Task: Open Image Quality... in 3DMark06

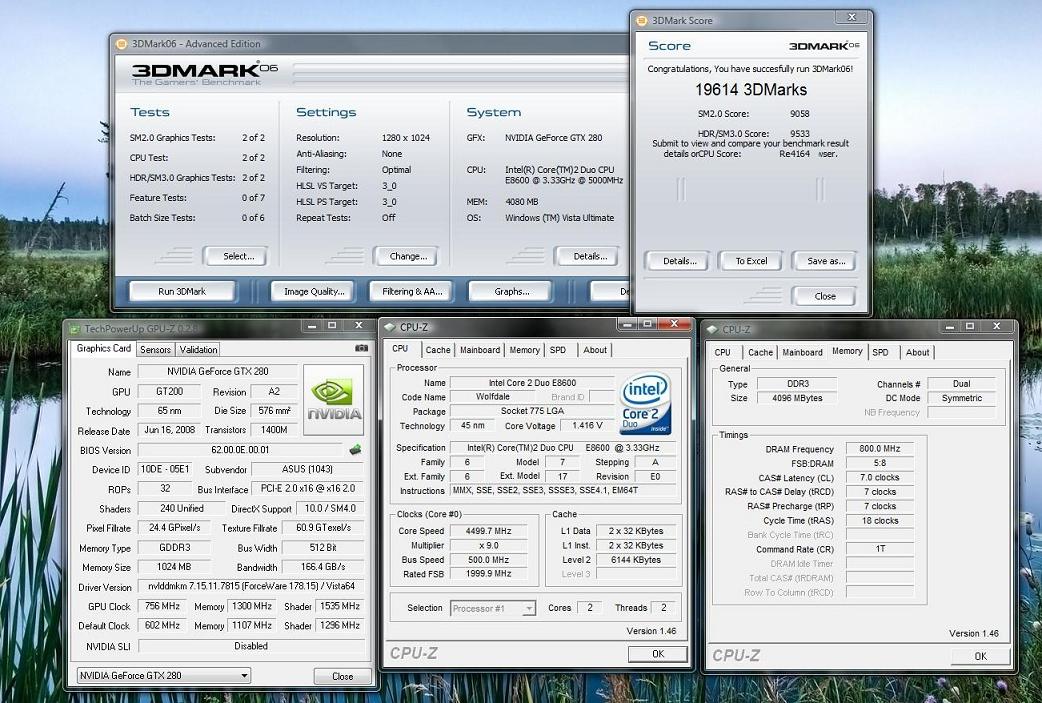Action: point(313,292)
